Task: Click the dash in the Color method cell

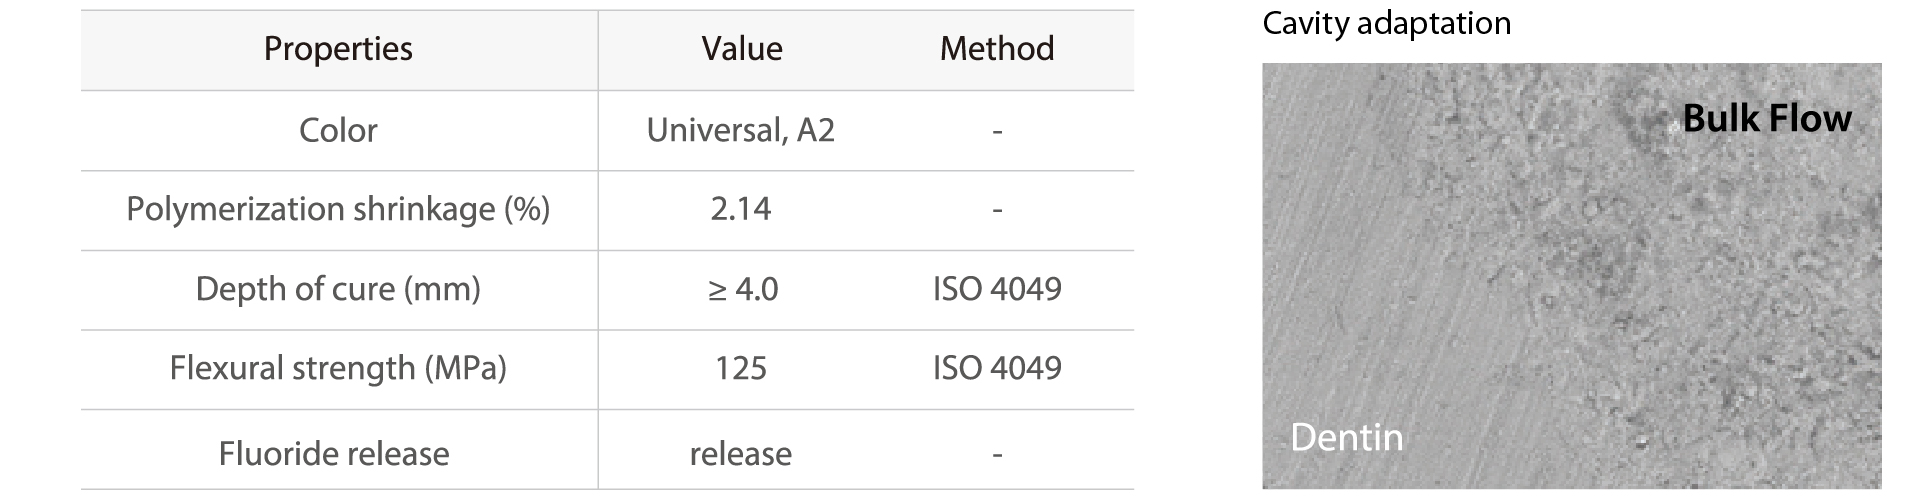Action: coord(997,131)
